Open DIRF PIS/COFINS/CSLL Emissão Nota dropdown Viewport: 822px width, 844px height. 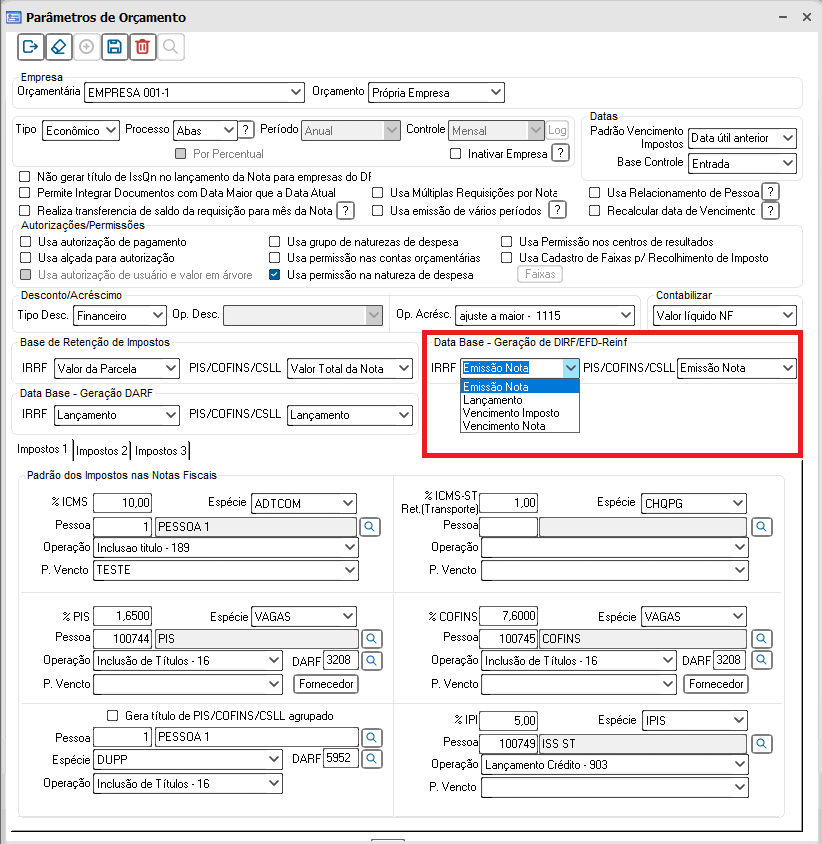tap(736, 368)
